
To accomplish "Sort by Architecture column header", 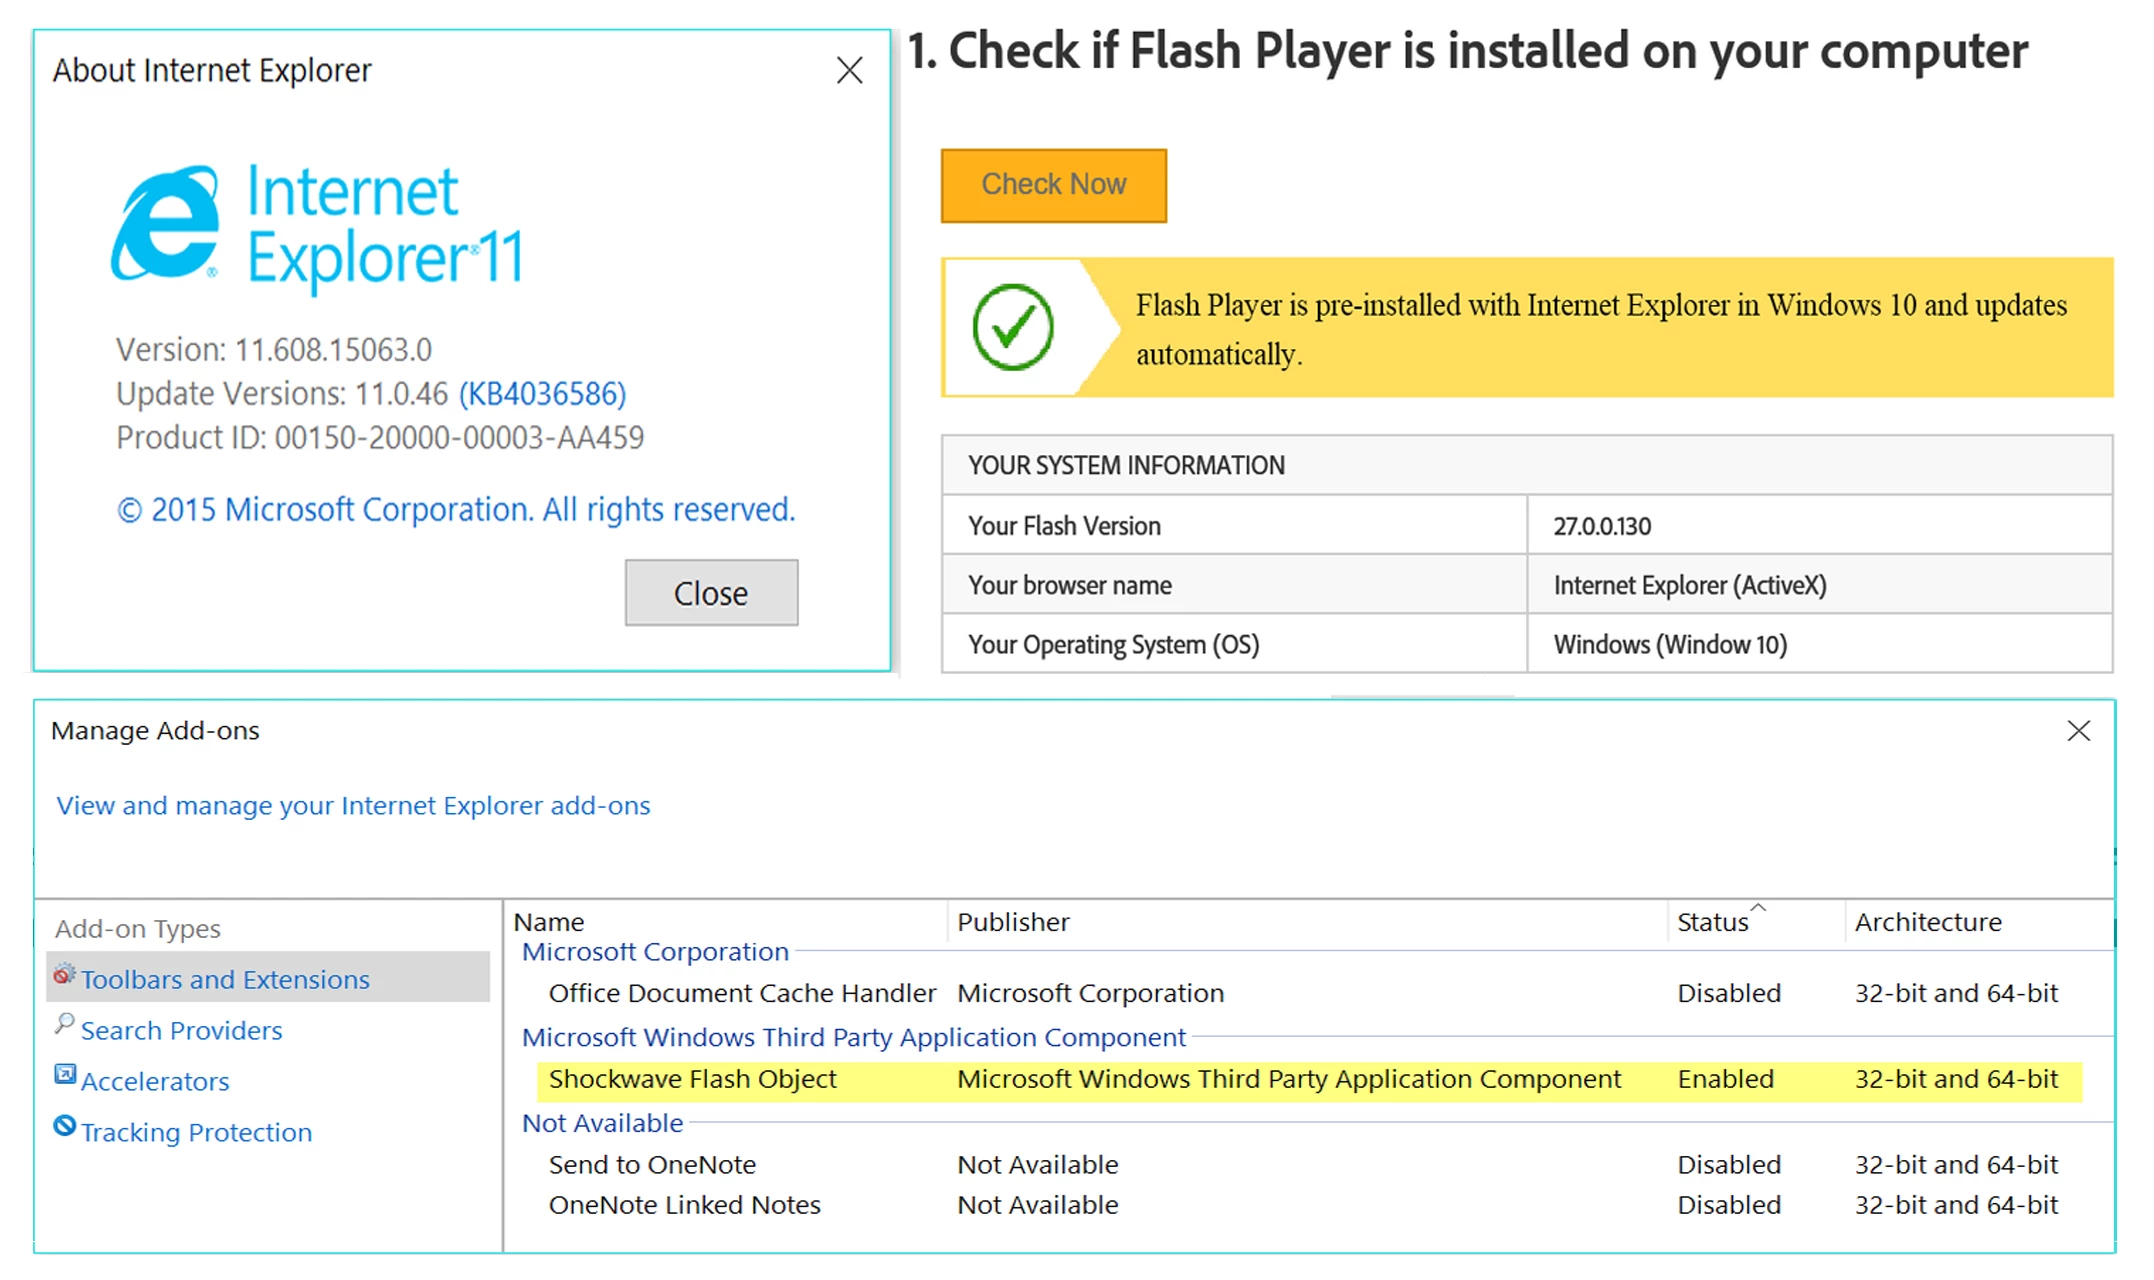I will [1927, 922].
